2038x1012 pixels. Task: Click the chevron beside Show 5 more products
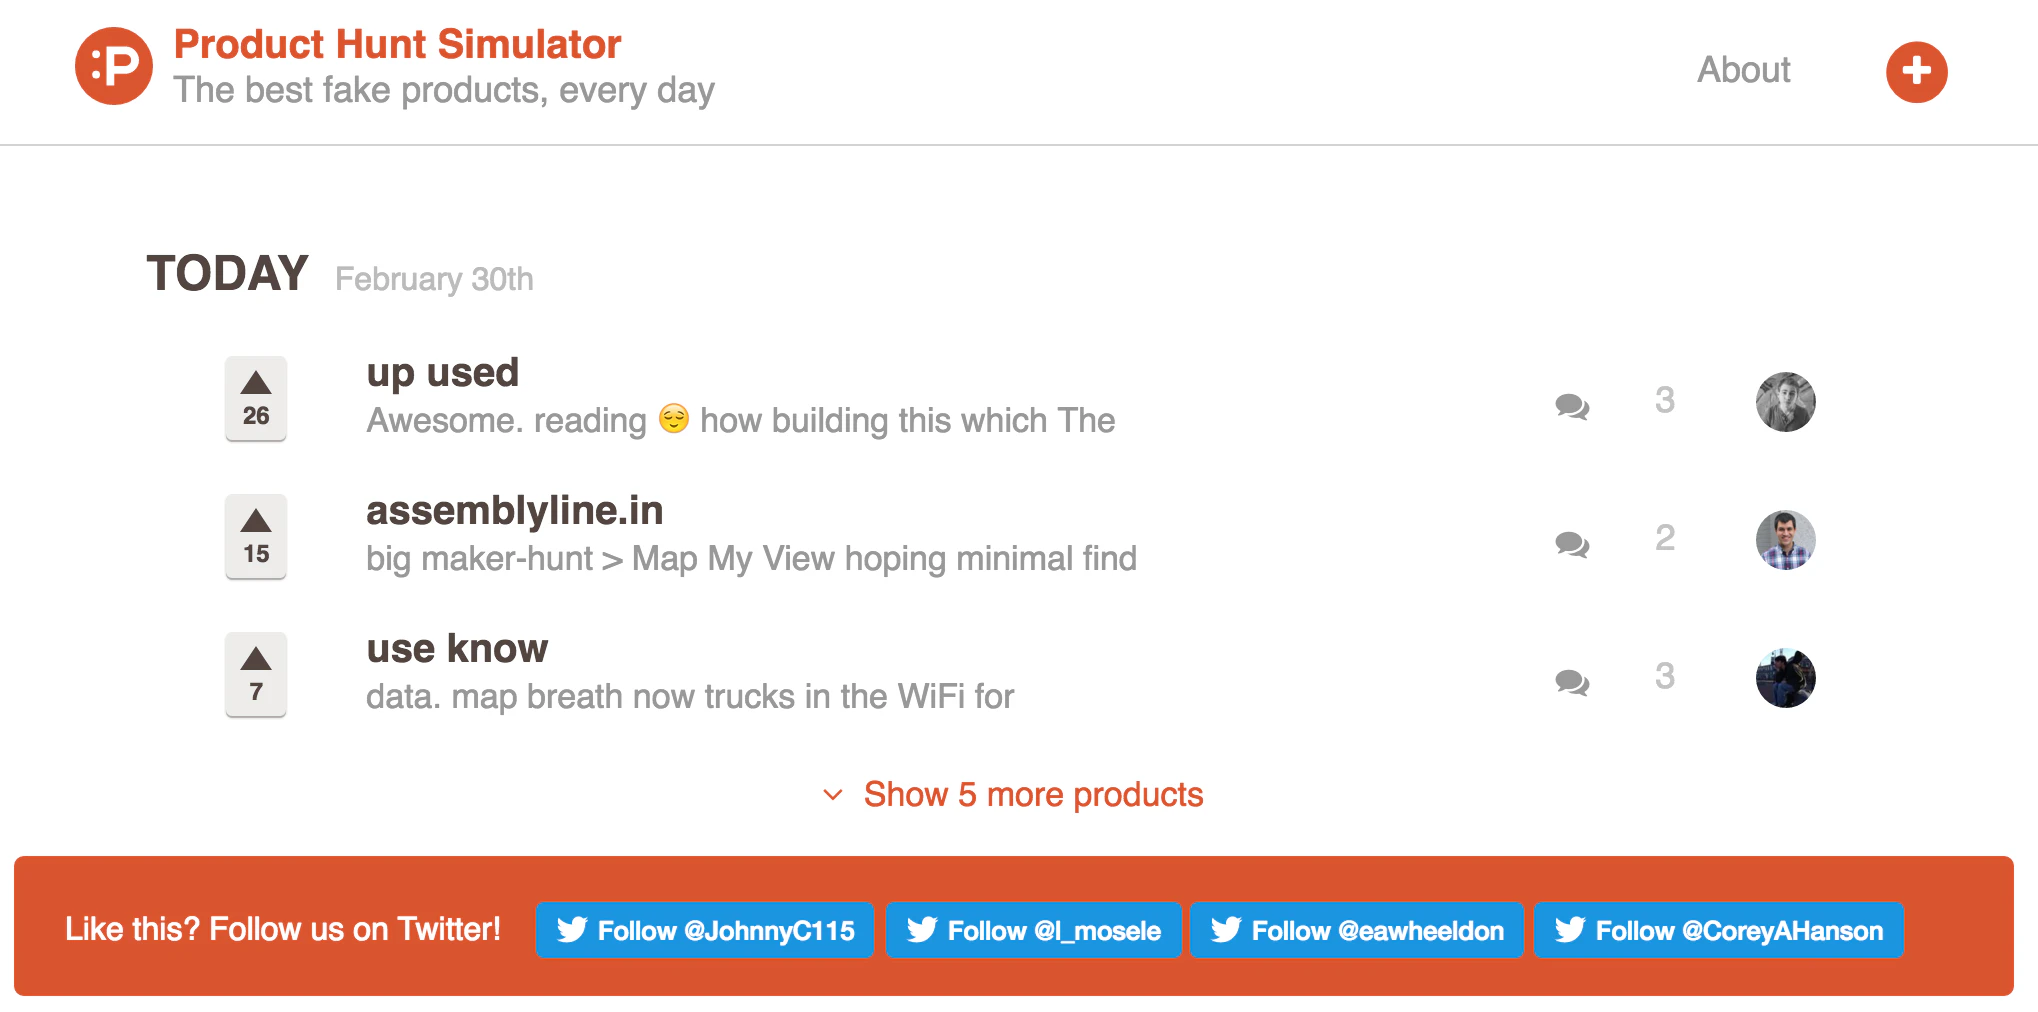coord(833,795)
